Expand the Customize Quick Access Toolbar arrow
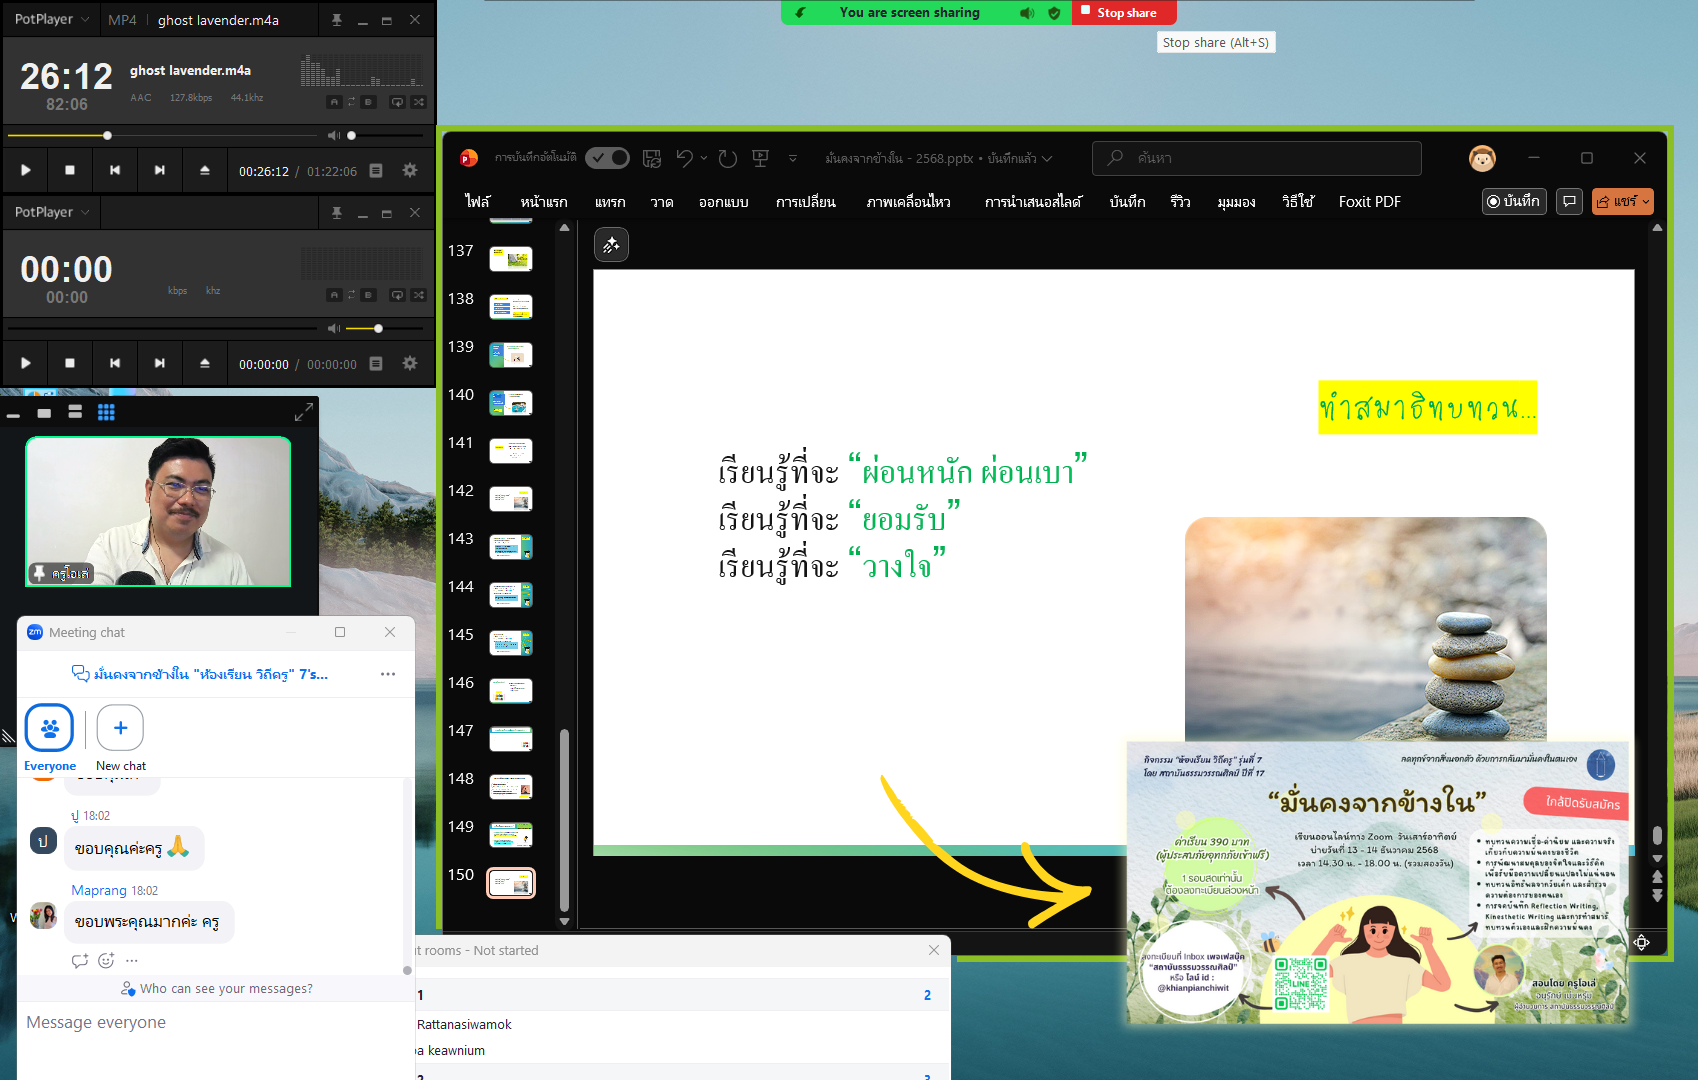Screen dimensions: 1698x1080 click(793, 158)
